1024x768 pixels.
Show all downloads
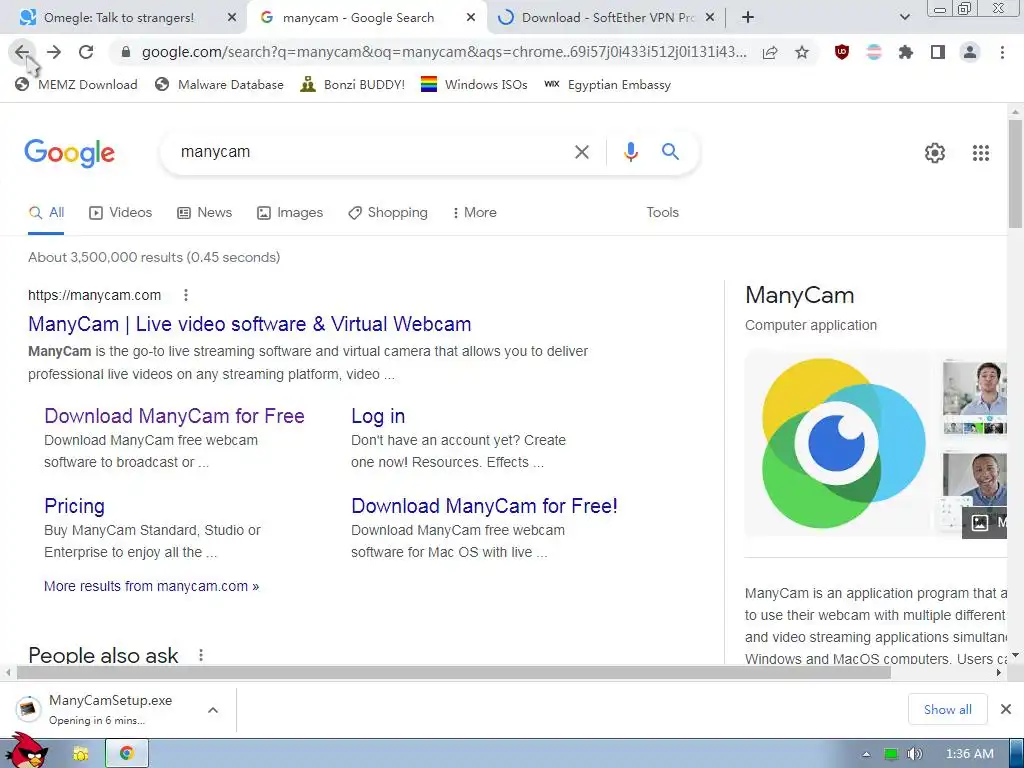pyautogui.click(x=948, y=710)
